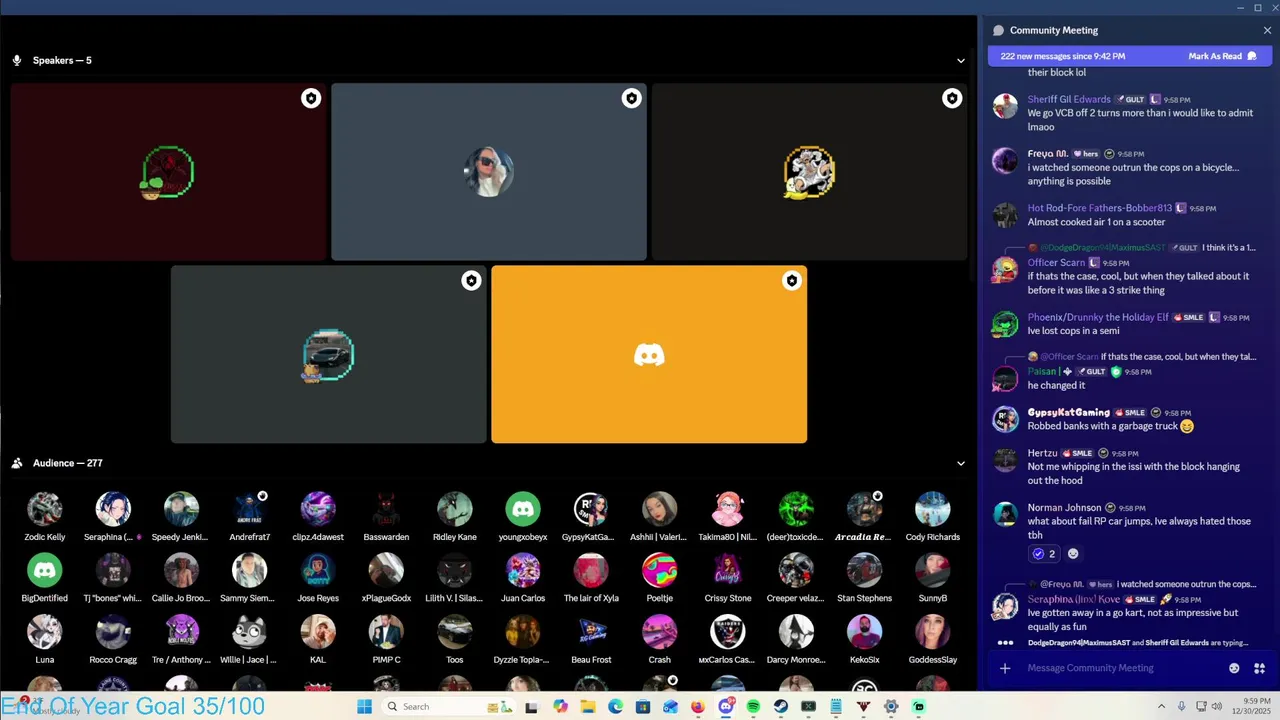Open the emoji picker in message box
This screenshot has height=720, width=1280.
(1234, 668)
